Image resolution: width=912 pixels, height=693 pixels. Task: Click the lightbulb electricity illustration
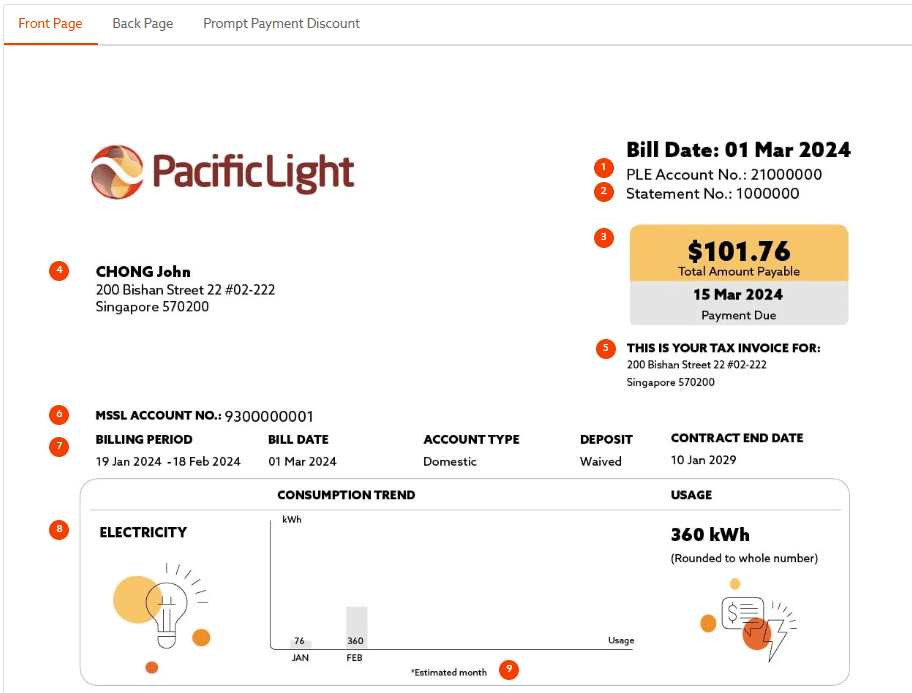[161, 617]
